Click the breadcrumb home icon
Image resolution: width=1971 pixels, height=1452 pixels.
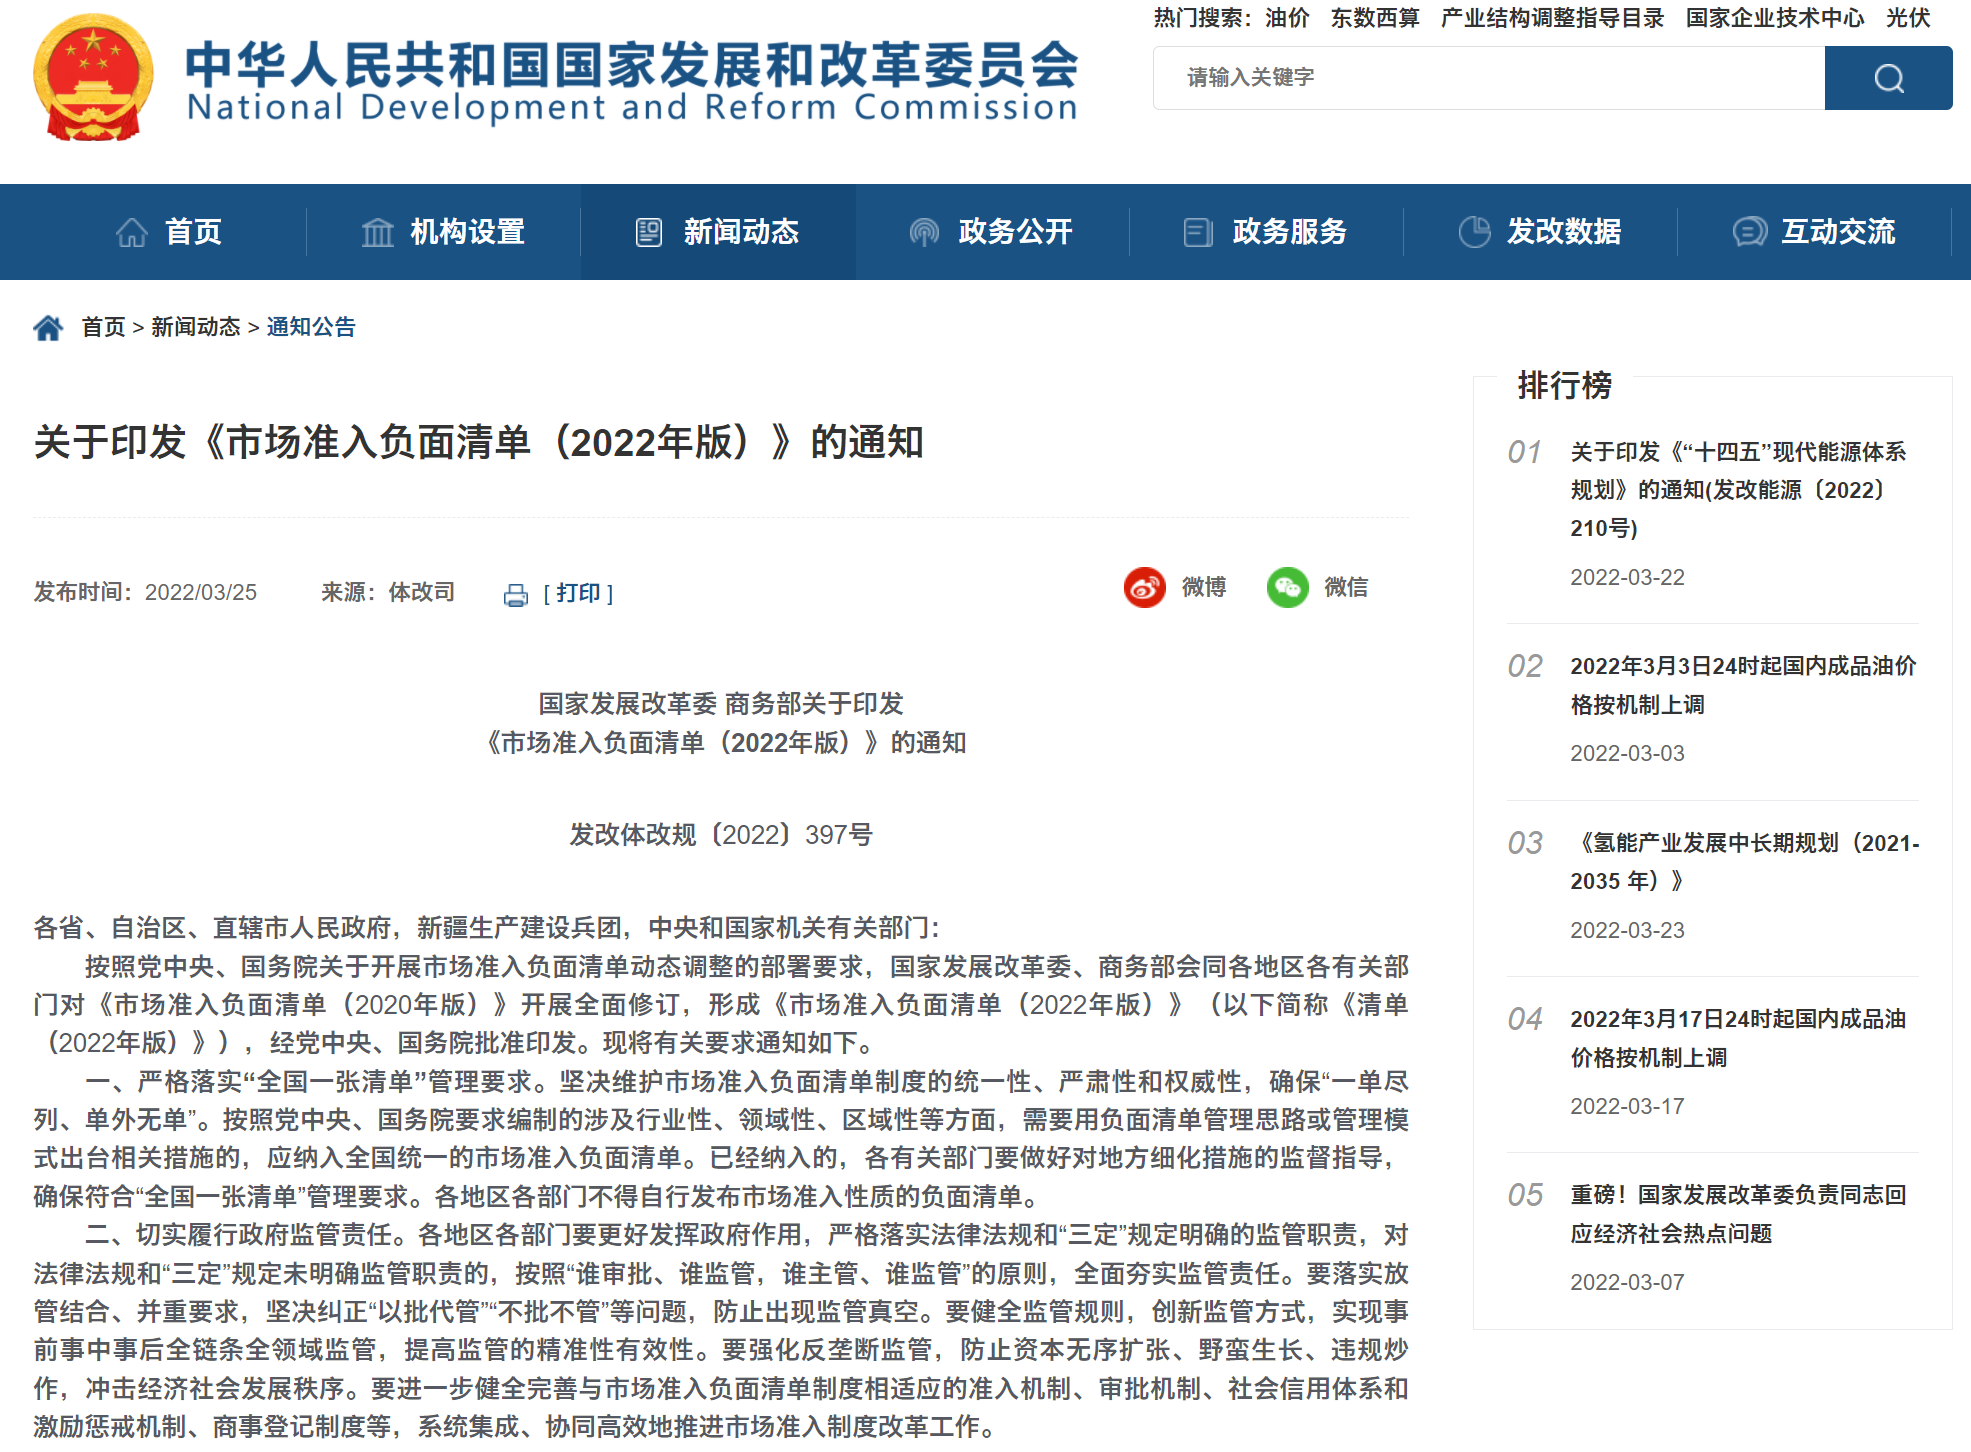click(48, 328)
